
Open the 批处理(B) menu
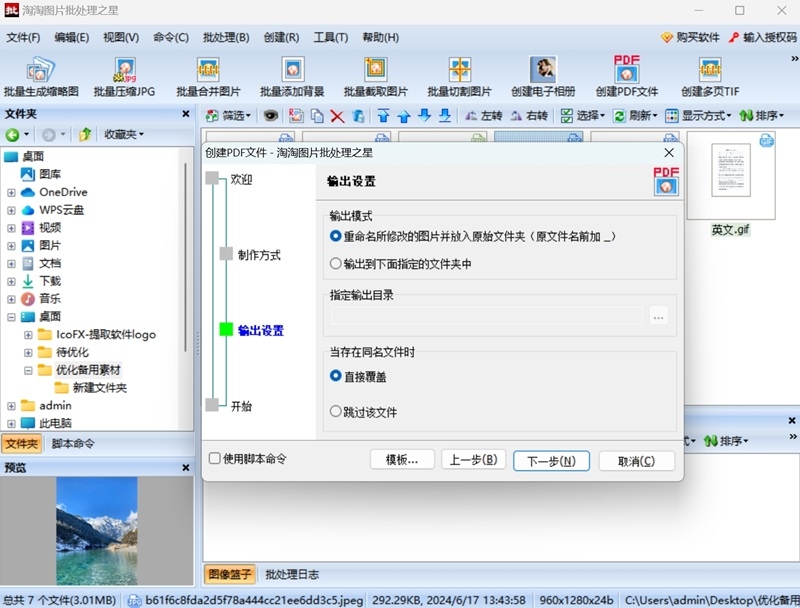click(x=225, y=37)
